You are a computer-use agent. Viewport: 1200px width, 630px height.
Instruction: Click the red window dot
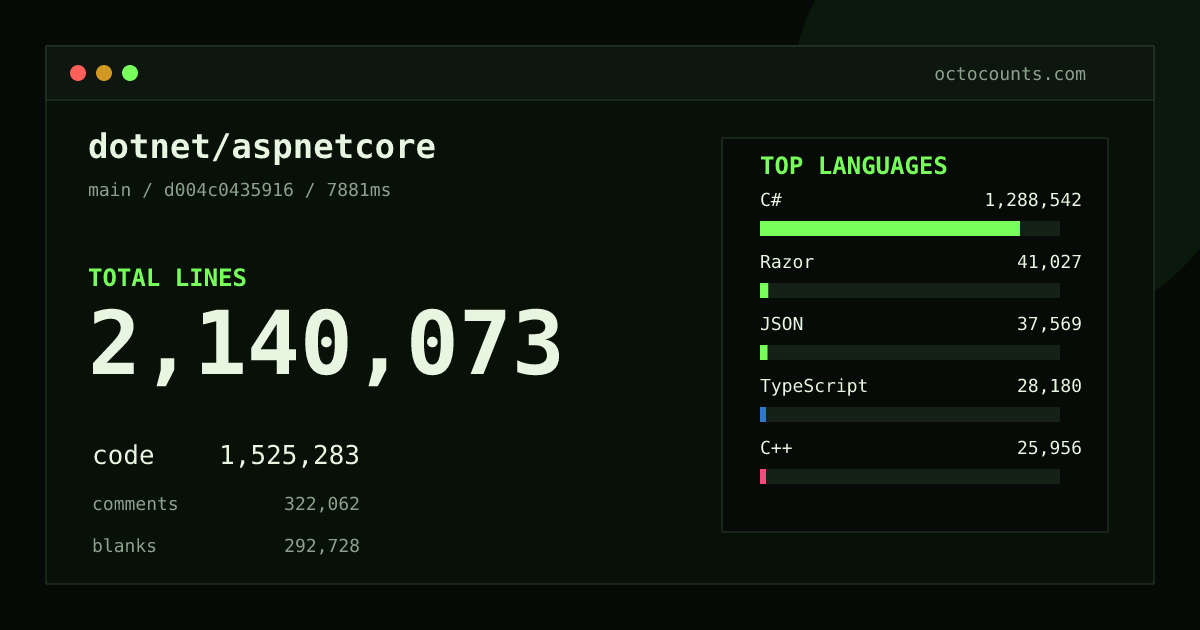(x=78, y=73)
